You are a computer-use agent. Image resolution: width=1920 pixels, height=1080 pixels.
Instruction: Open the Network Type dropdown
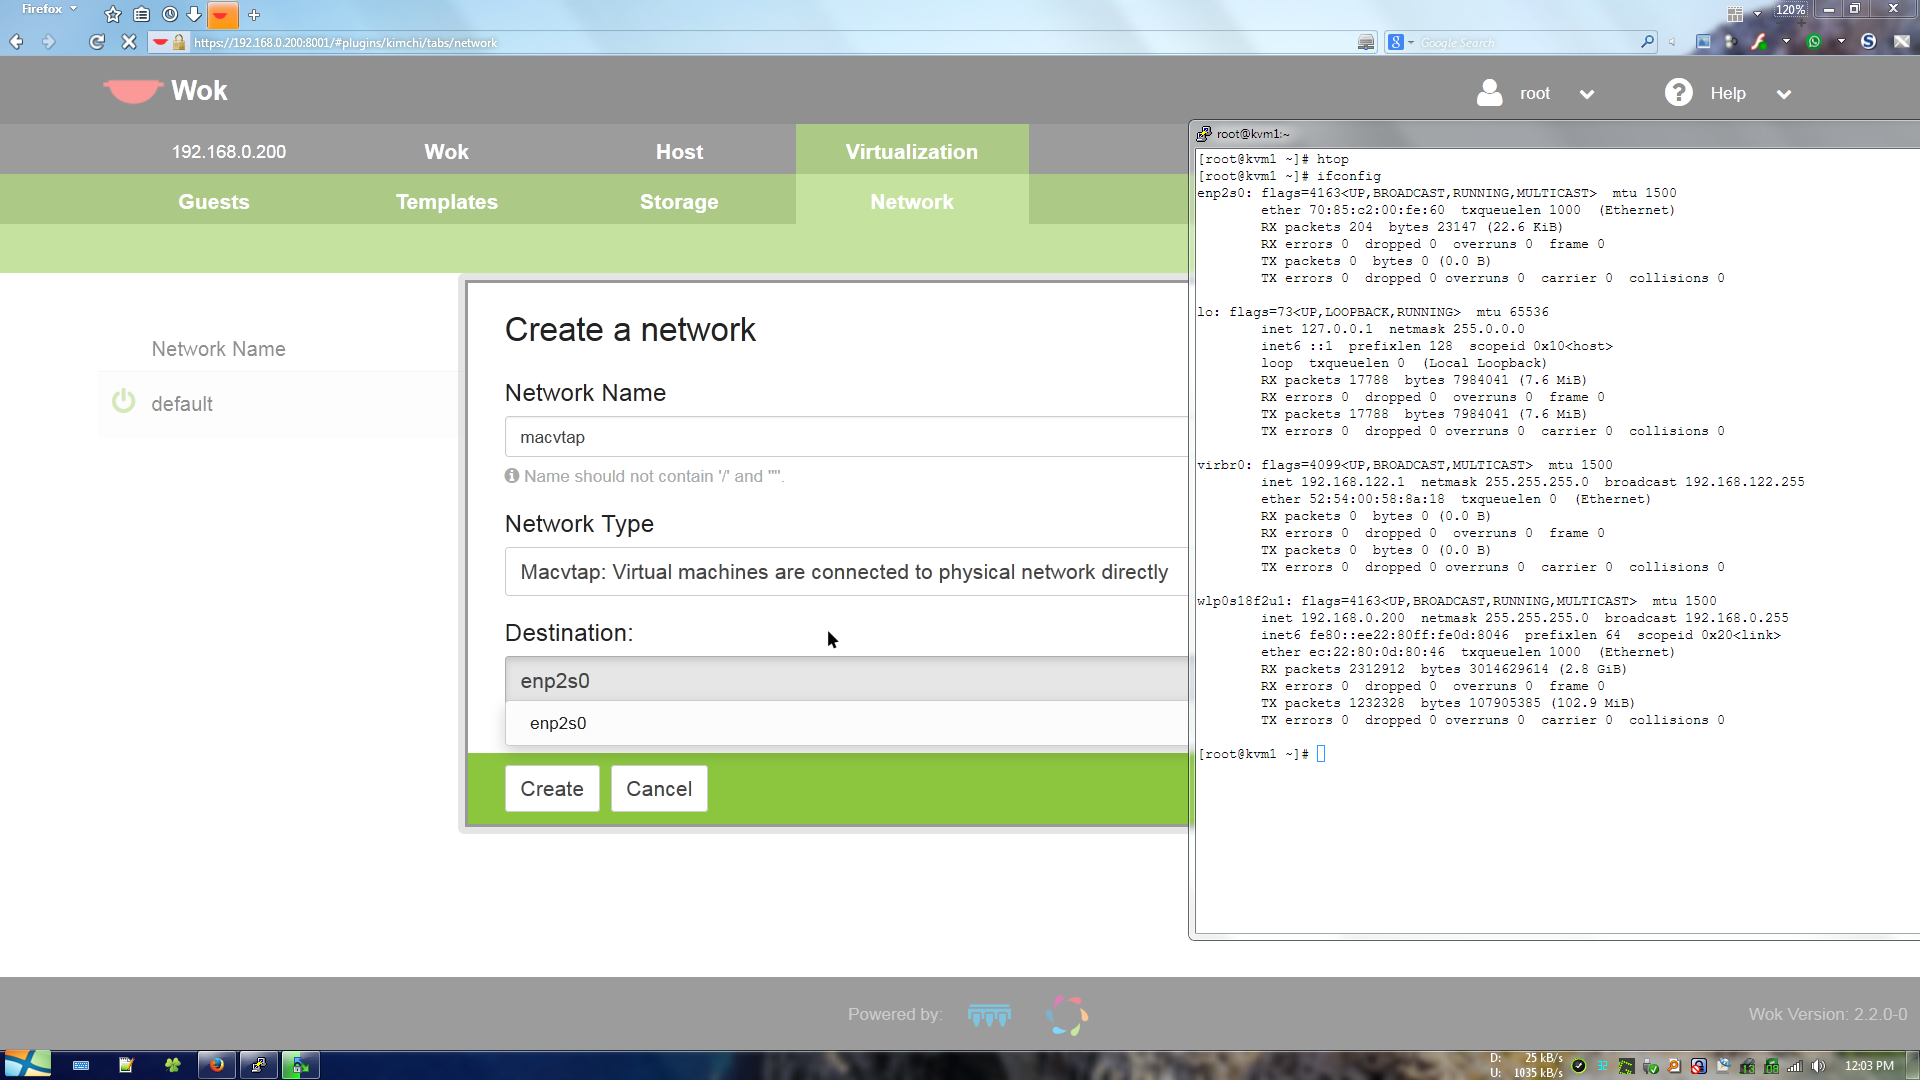tap(845, 572)
